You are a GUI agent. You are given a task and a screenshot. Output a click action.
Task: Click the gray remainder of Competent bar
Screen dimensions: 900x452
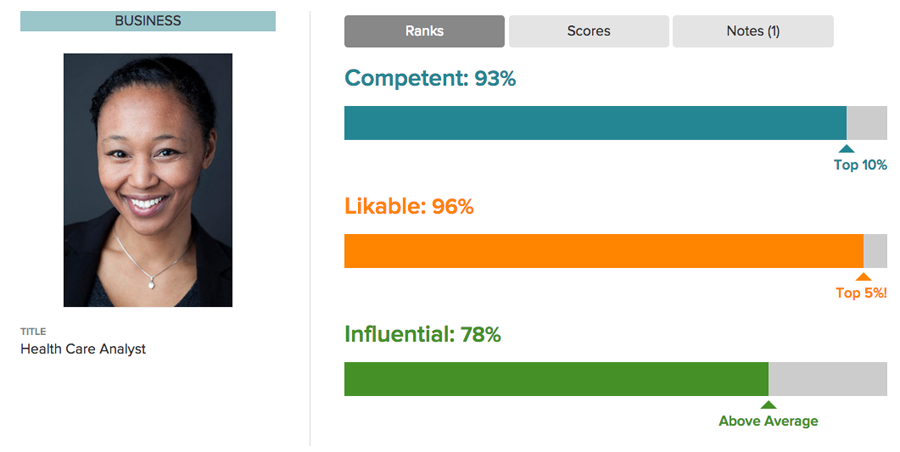point(867,123)
